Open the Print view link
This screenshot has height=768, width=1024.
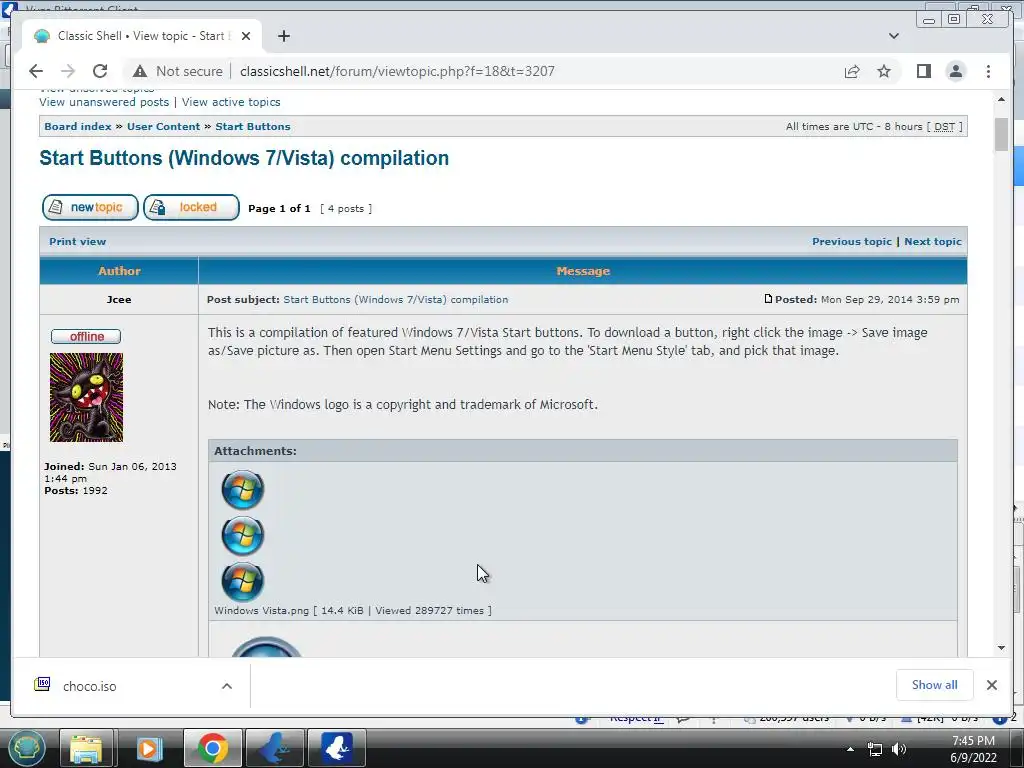77,242
